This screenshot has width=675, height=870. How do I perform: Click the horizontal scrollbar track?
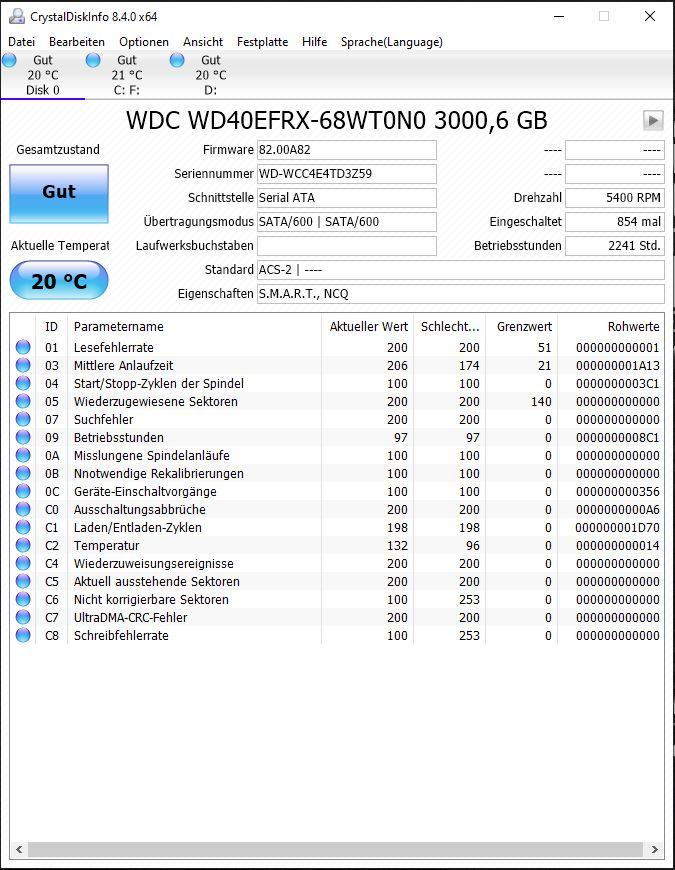pyautogui.click(x=336, y=849)
